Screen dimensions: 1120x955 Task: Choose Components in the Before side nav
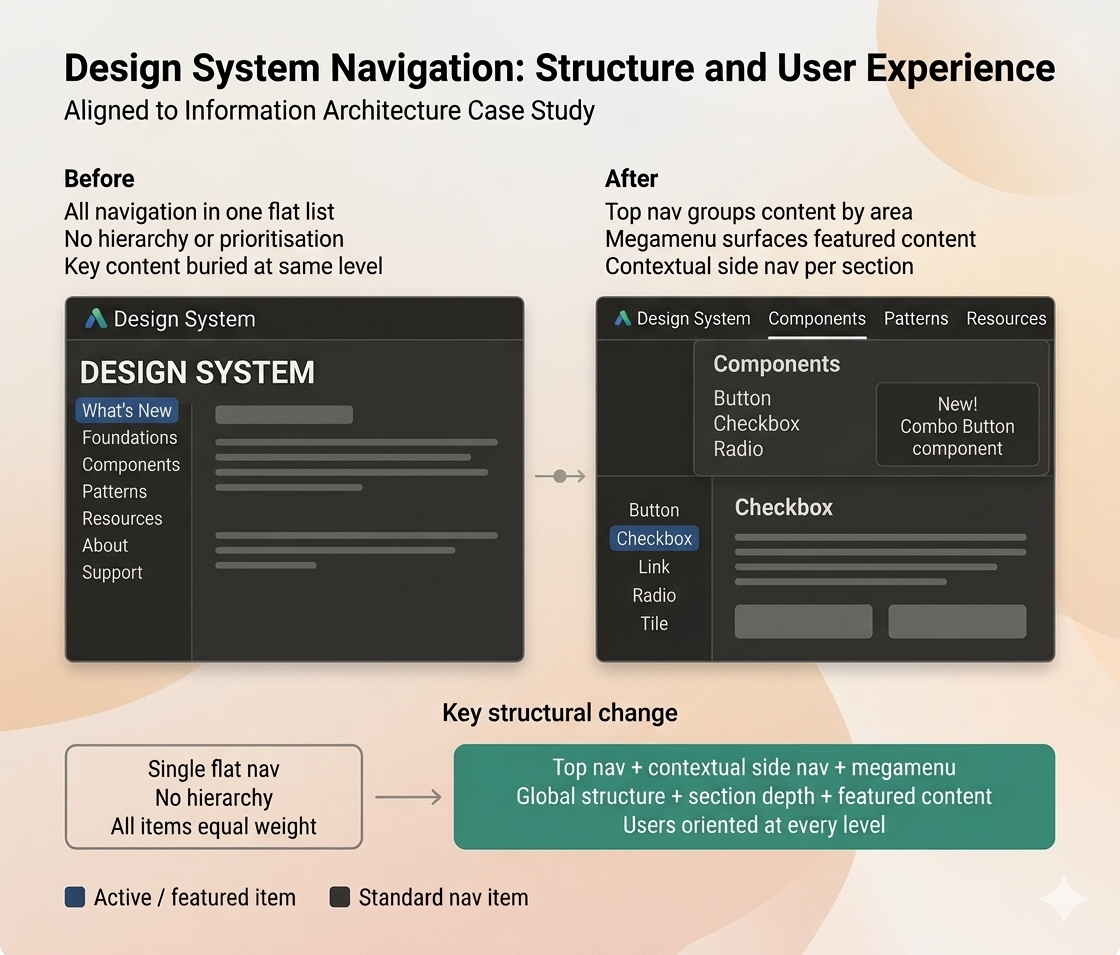pos(131,464)
